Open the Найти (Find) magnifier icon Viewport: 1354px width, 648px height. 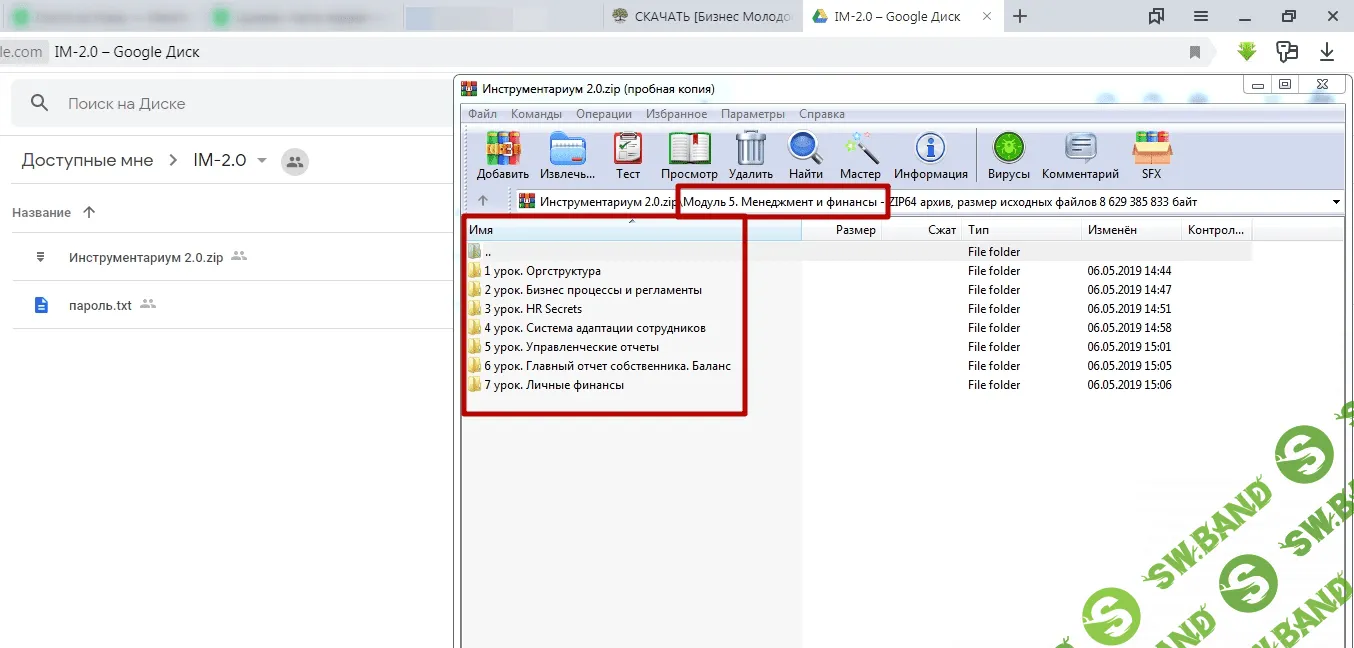pos(805,150)
